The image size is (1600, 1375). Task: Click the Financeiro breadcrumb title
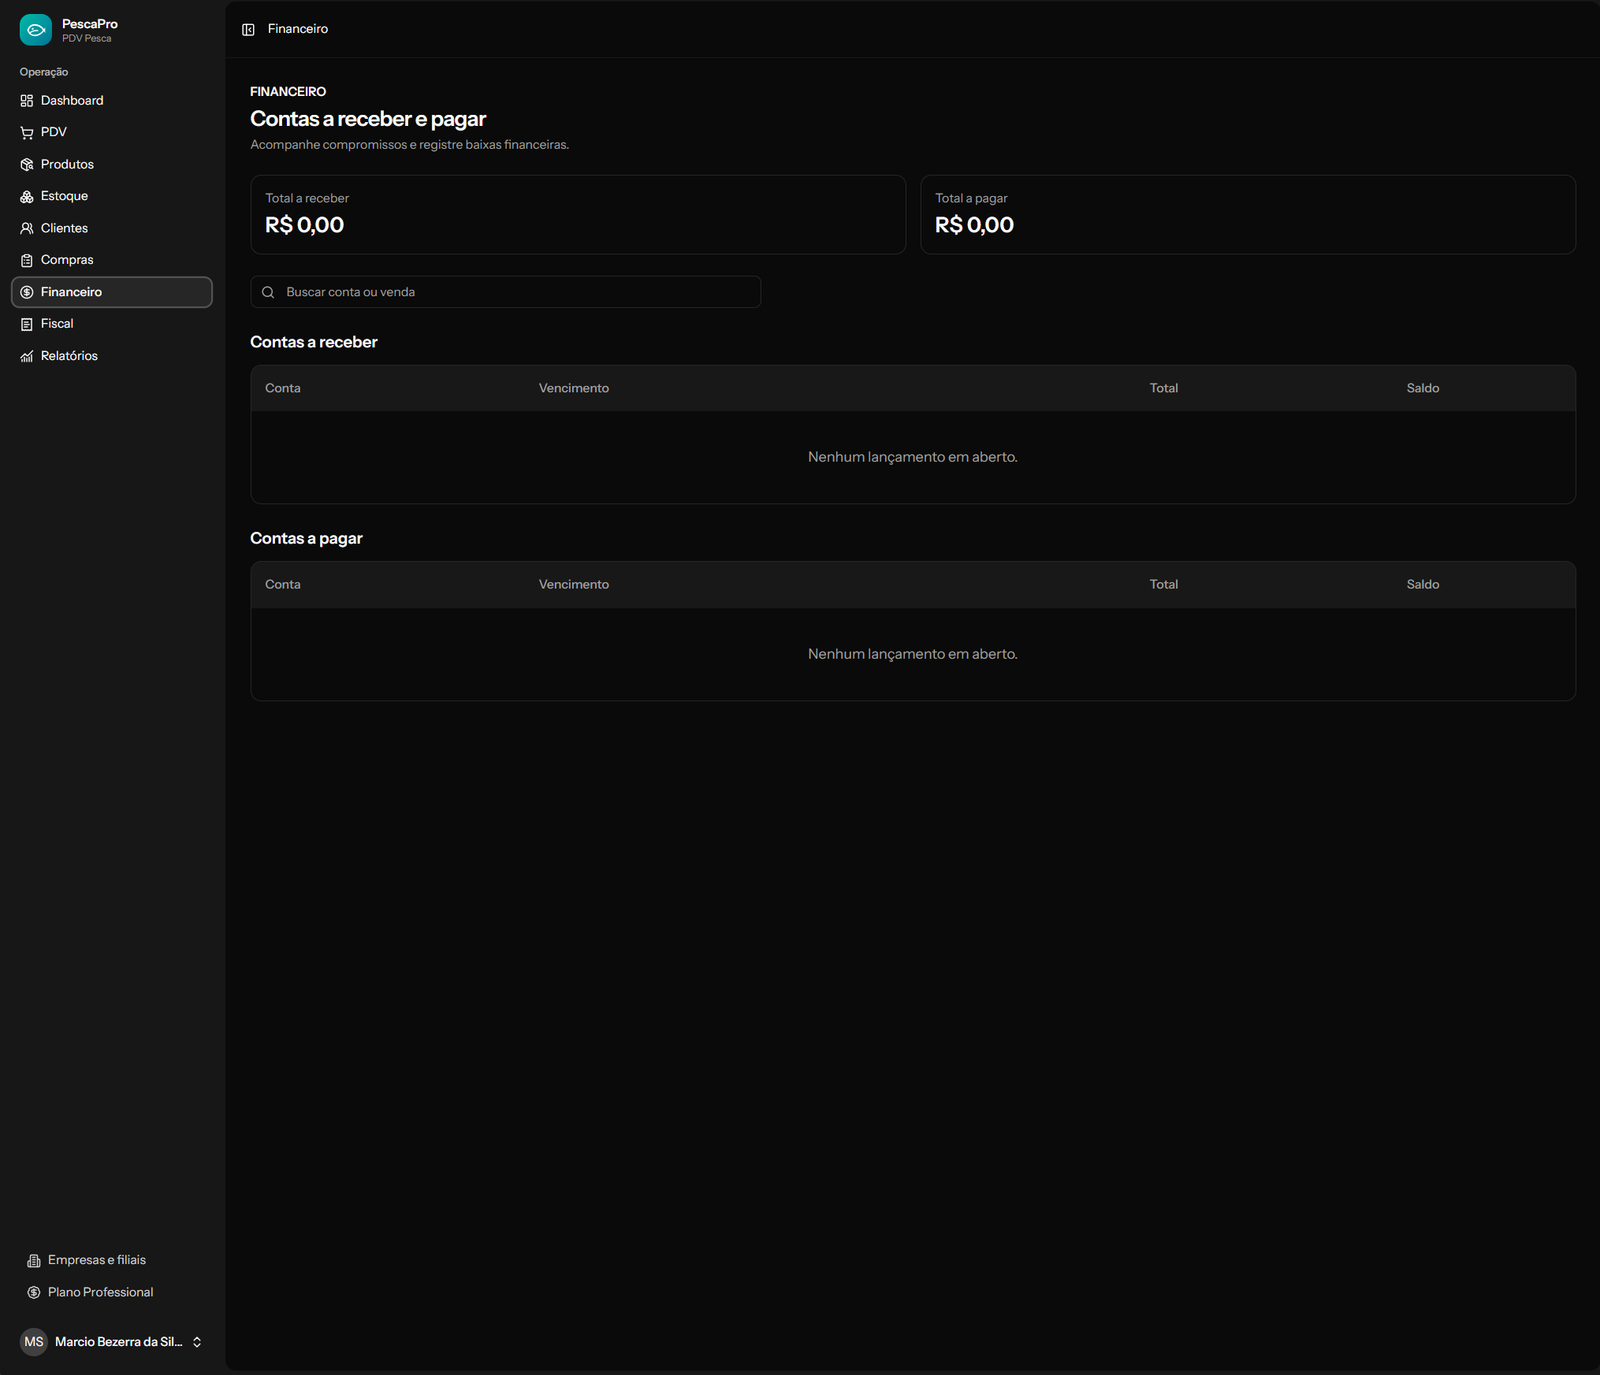coord(298,29)
